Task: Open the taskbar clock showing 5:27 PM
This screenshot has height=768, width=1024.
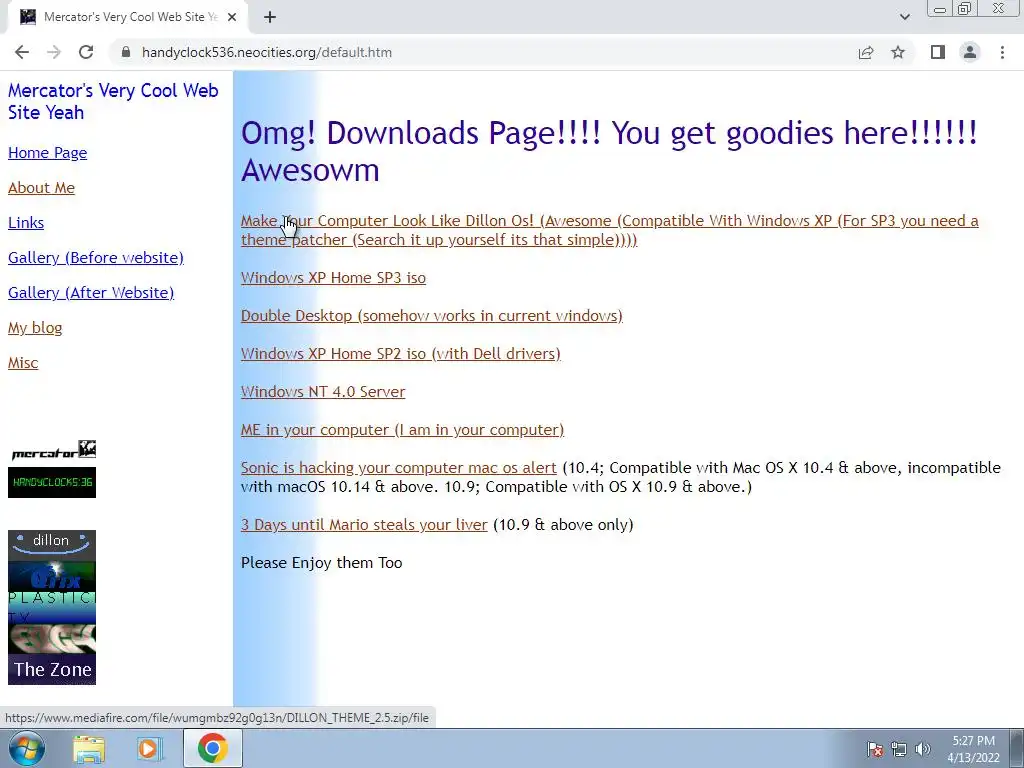Action: click(x=973, y=749)
